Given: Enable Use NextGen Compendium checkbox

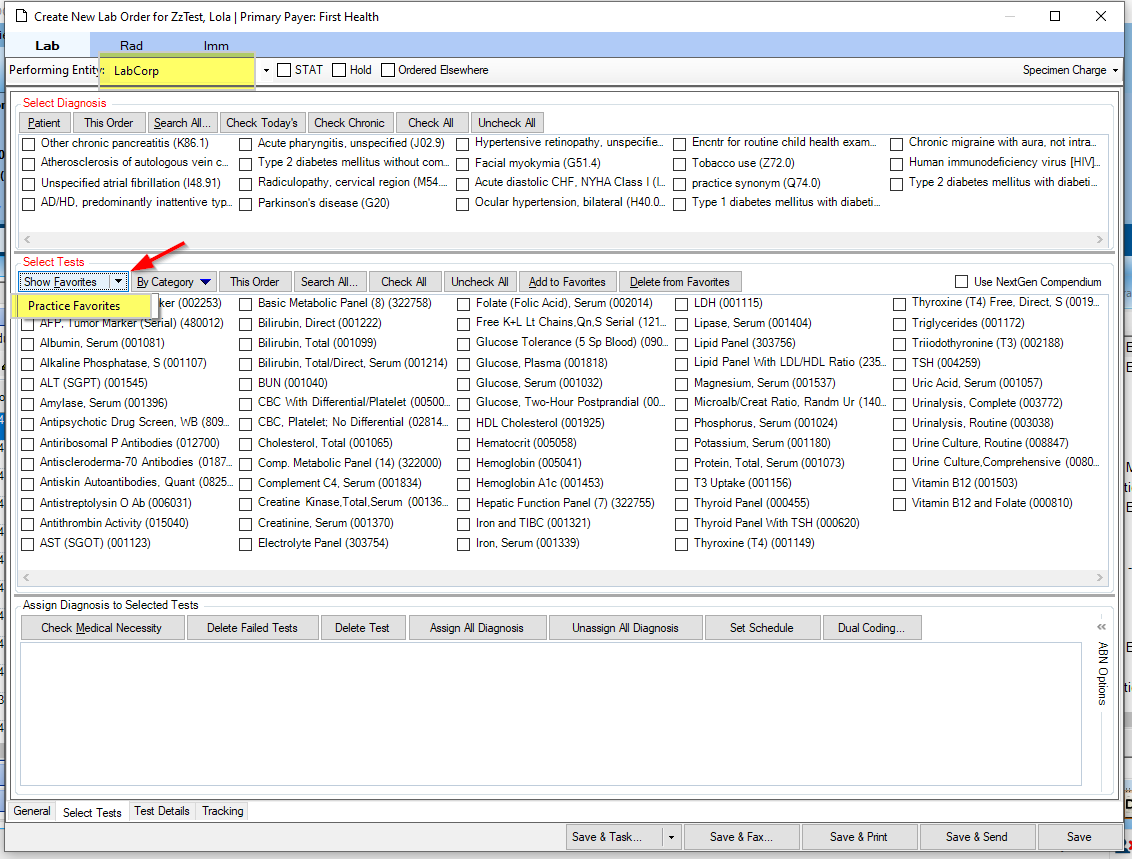Looking at the screenshot, I should [x=962, y=282].
